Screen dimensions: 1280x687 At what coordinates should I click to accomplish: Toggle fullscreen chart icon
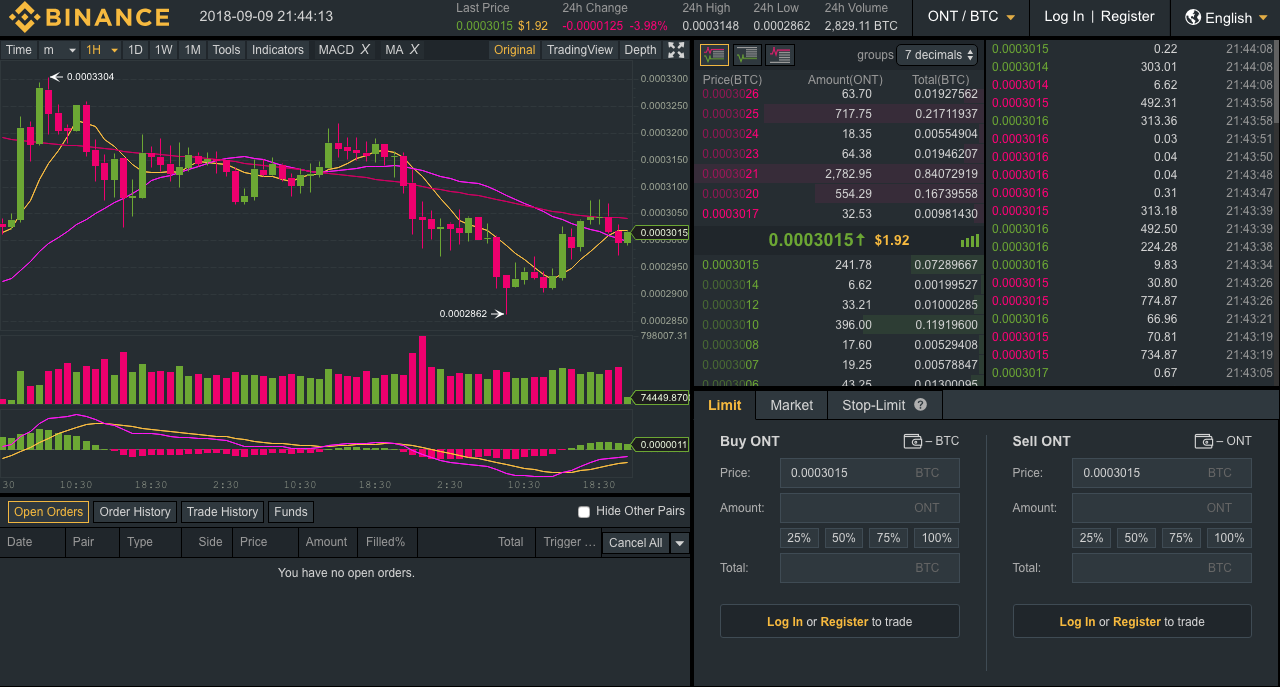tap(676, 50)
